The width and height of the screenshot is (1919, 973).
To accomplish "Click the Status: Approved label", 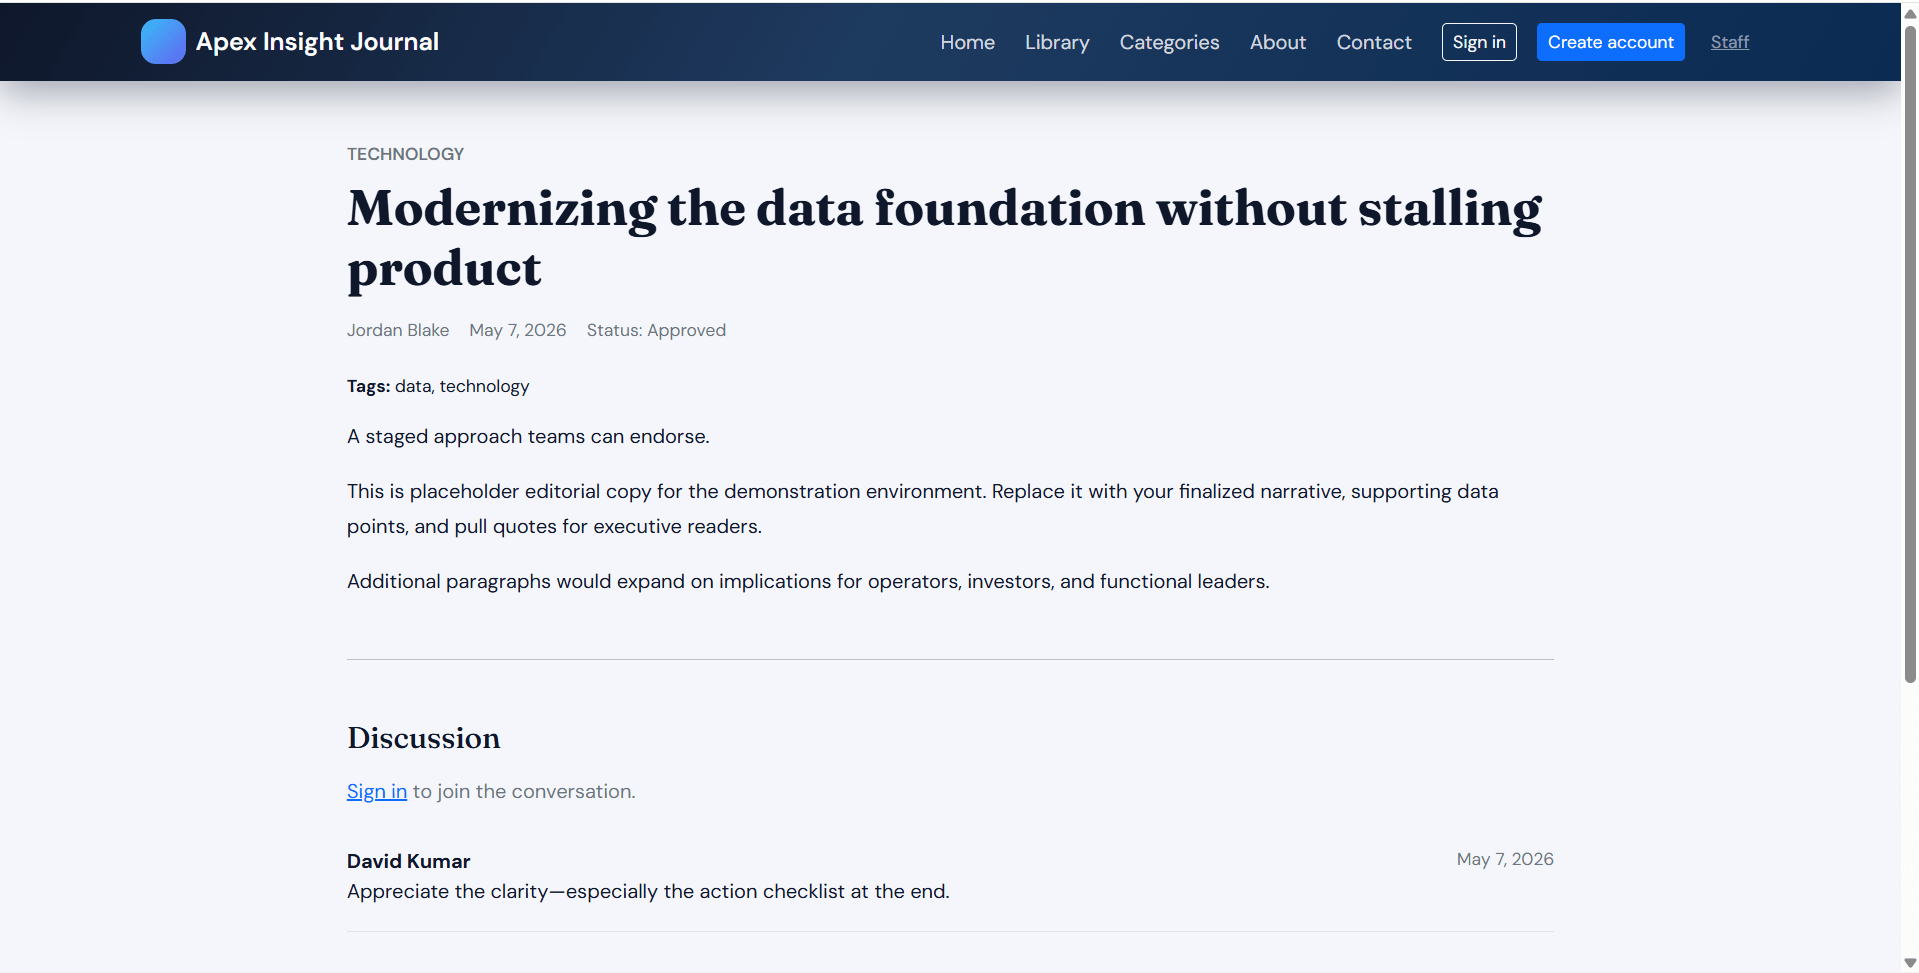I will coord(656,330).
